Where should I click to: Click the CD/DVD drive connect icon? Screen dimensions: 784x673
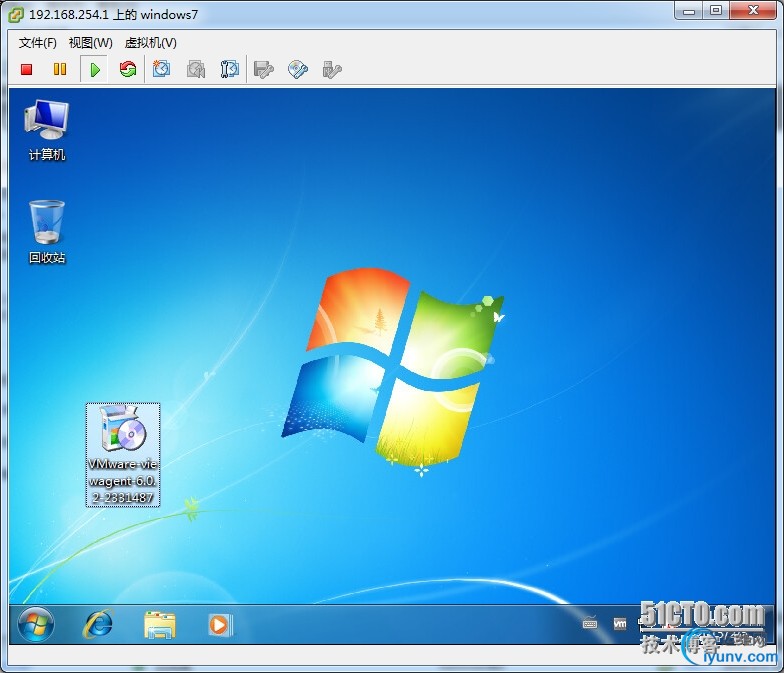(x=298, y=70)
